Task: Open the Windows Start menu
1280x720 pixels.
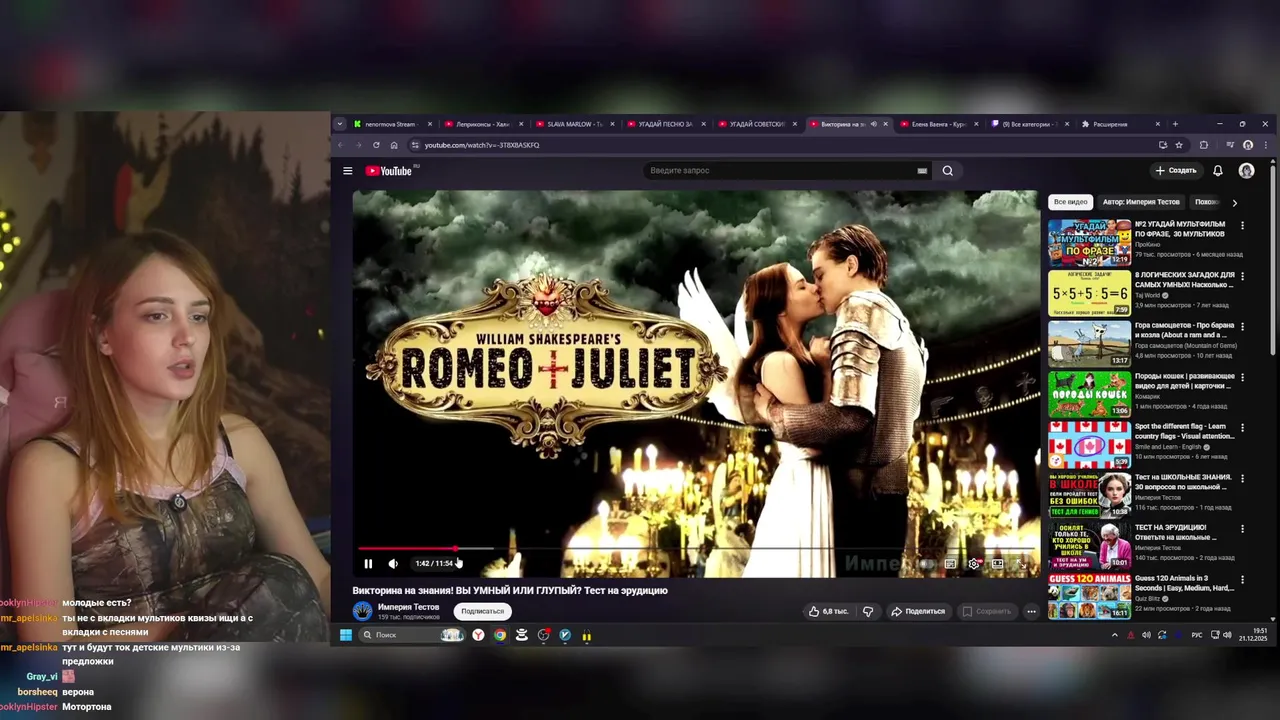Action: [345, 635]
